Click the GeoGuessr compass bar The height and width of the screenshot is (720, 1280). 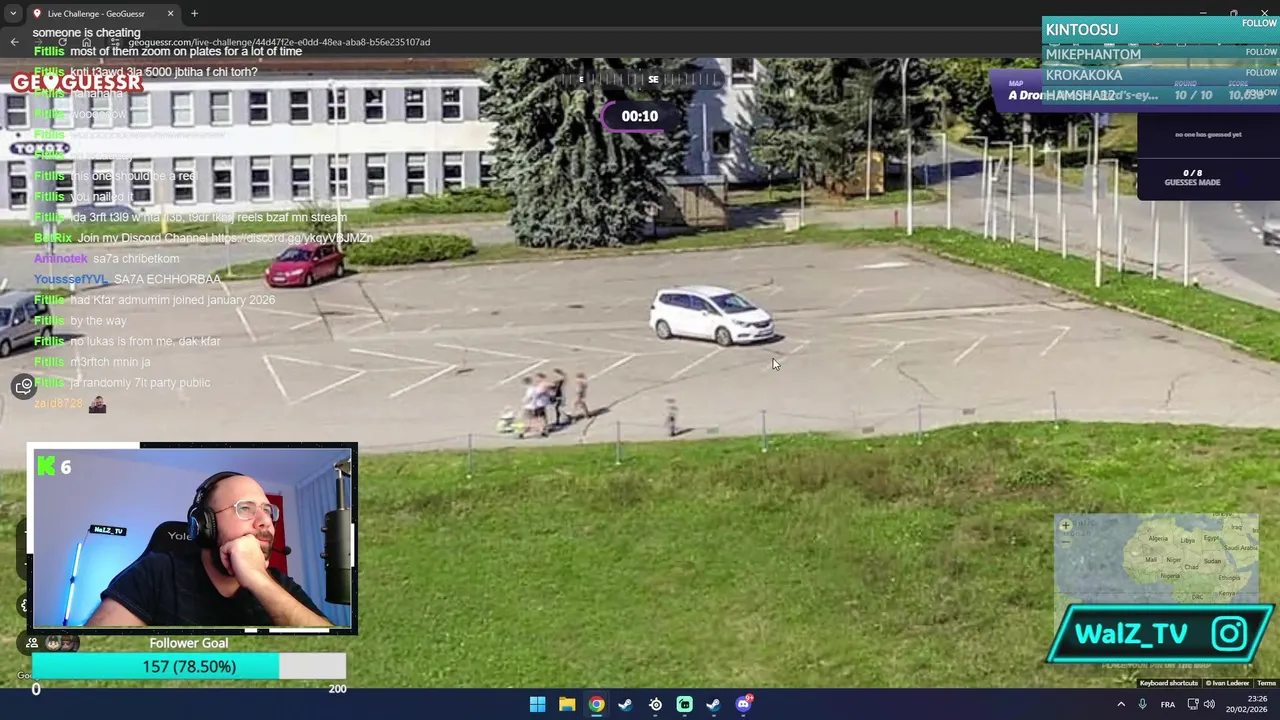[640, 80]
